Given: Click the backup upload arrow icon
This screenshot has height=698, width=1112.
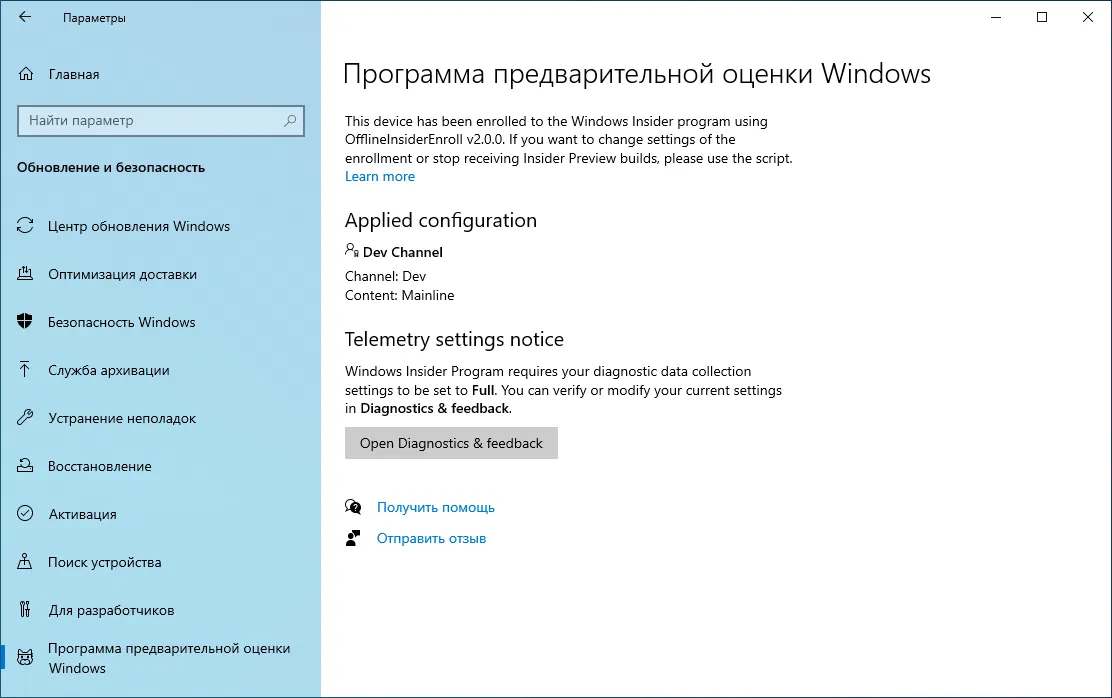Looking at the screenshot, I should 26,370.
